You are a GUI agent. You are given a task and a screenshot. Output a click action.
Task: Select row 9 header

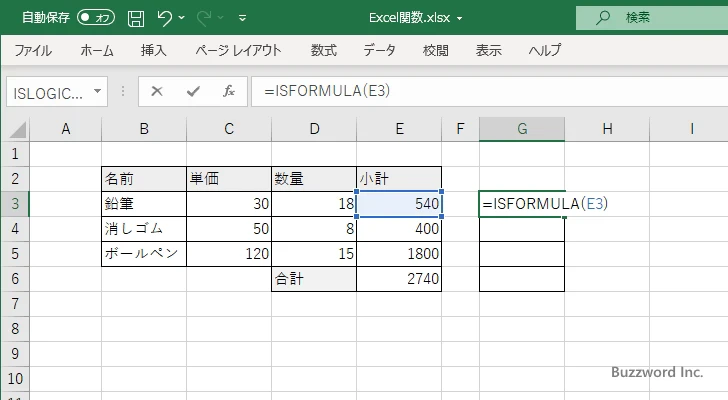pyautogui.click(x=15, y=354)
